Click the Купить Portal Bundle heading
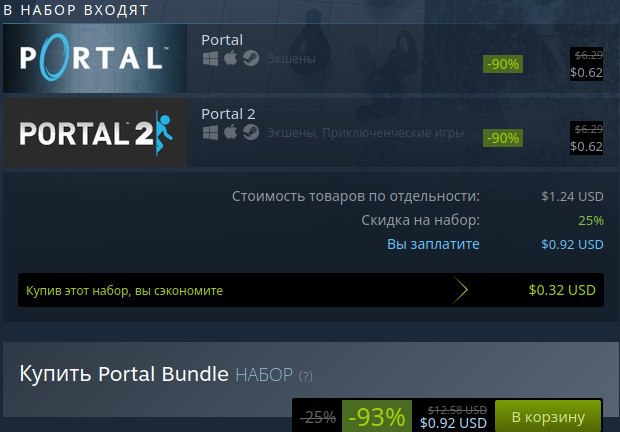 [x=124, y=374]
